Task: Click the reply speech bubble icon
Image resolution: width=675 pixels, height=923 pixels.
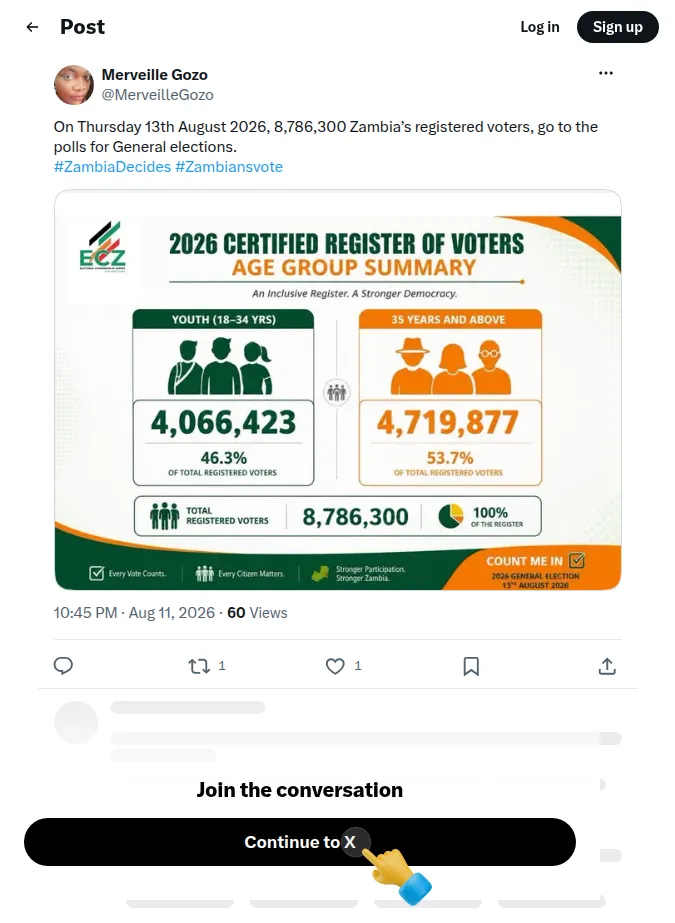Action: point(63,666)
